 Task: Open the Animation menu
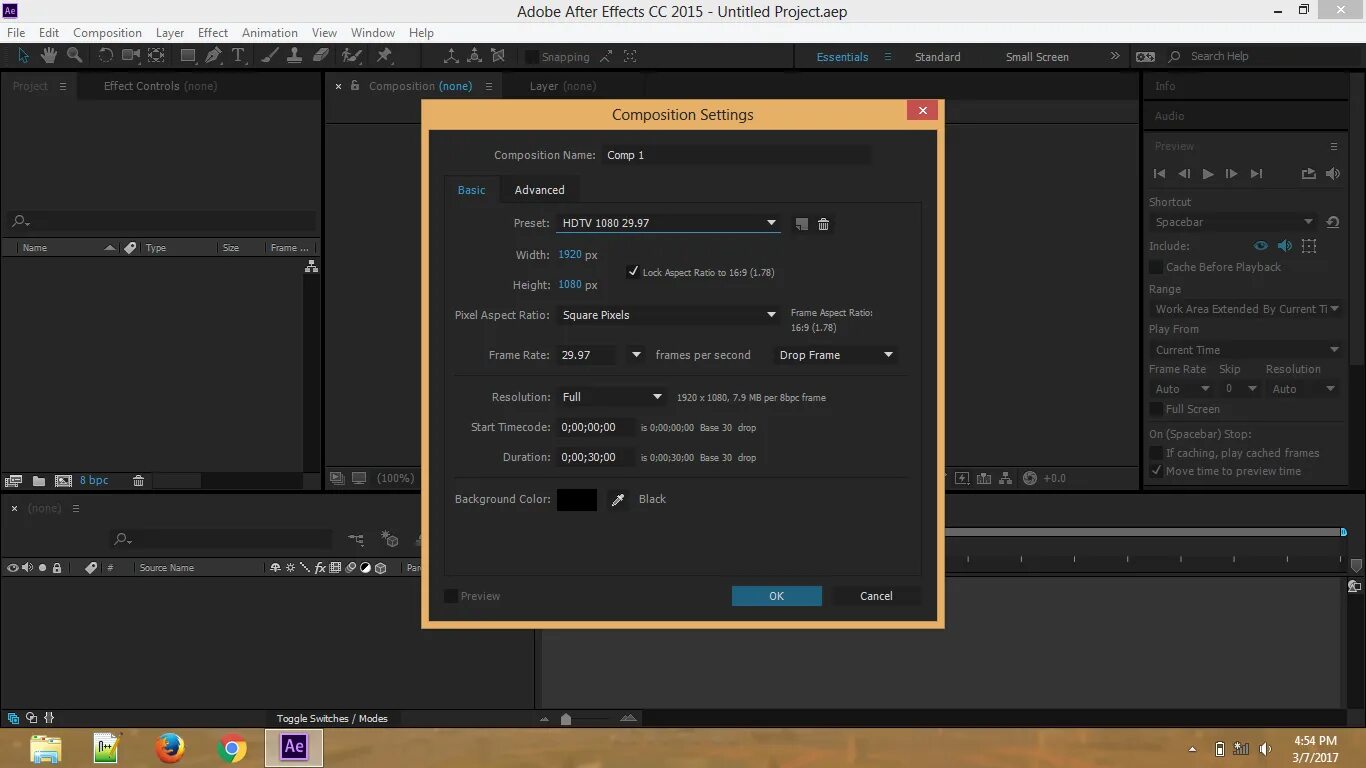pyautogui.click(x=270, y=33)
